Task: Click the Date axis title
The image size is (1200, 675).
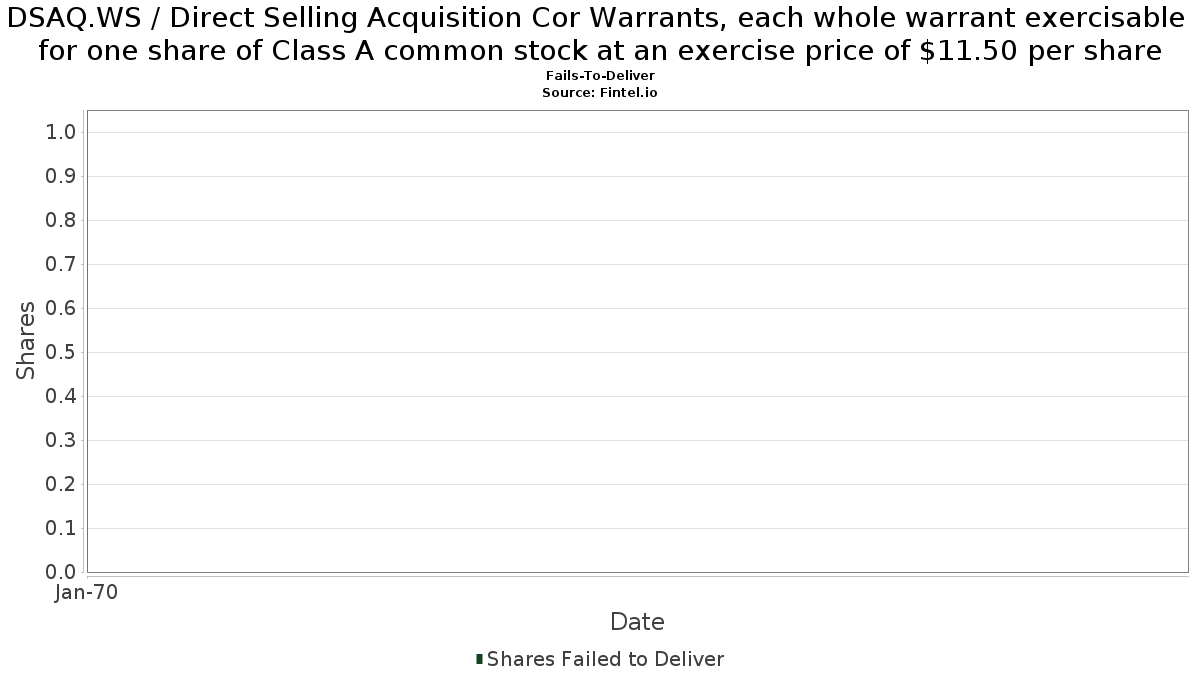Action: [x=637, y=622]
